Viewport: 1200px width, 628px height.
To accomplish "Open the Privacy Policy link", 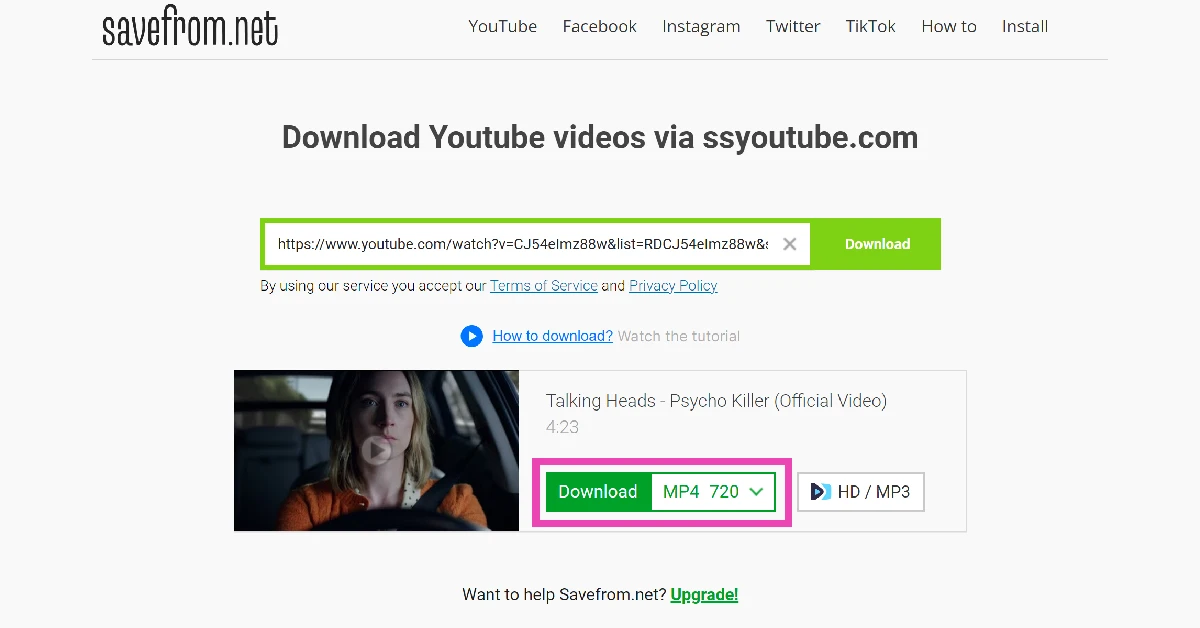I will coord(673,286).
